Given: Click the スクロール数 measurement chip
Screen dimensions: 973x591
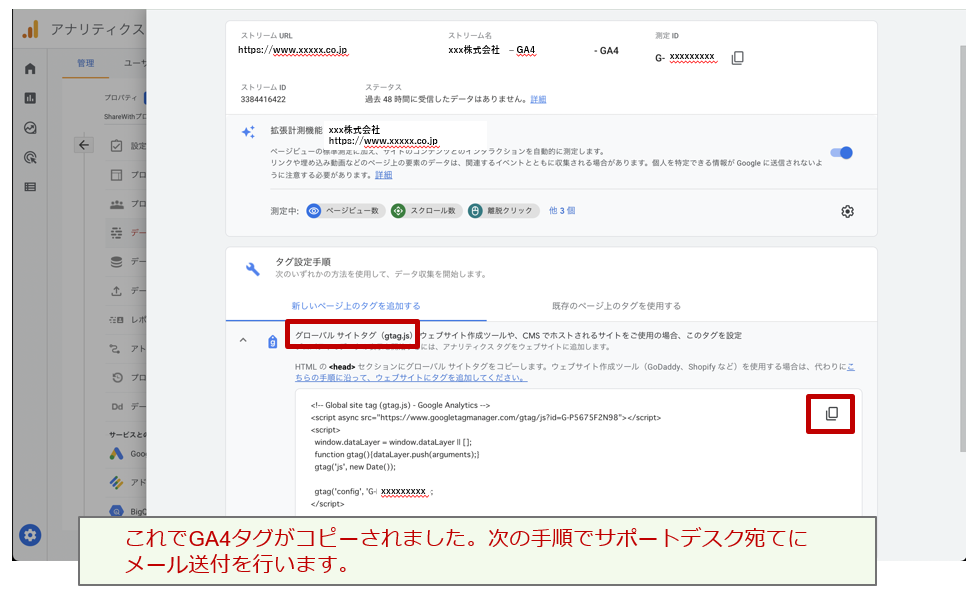Looking at the screenshot, I should (x=425, y=211).
